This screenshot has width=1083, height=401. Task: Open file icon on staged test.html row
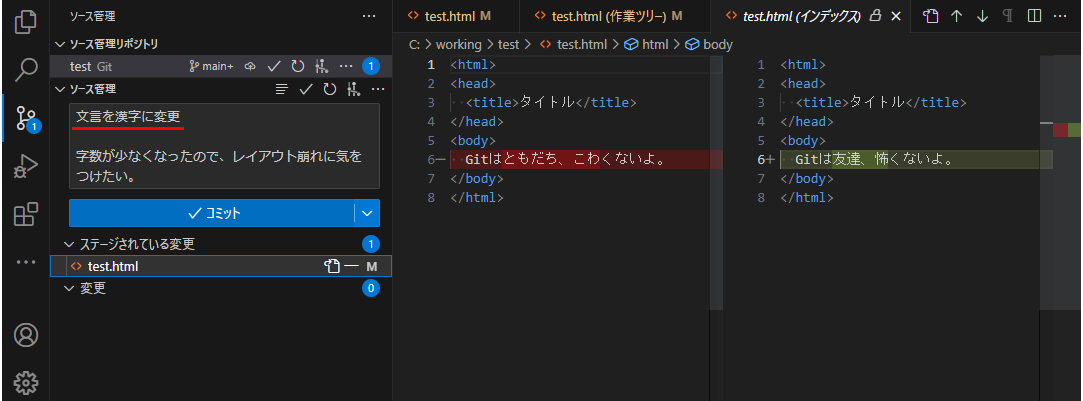point(332,266)
